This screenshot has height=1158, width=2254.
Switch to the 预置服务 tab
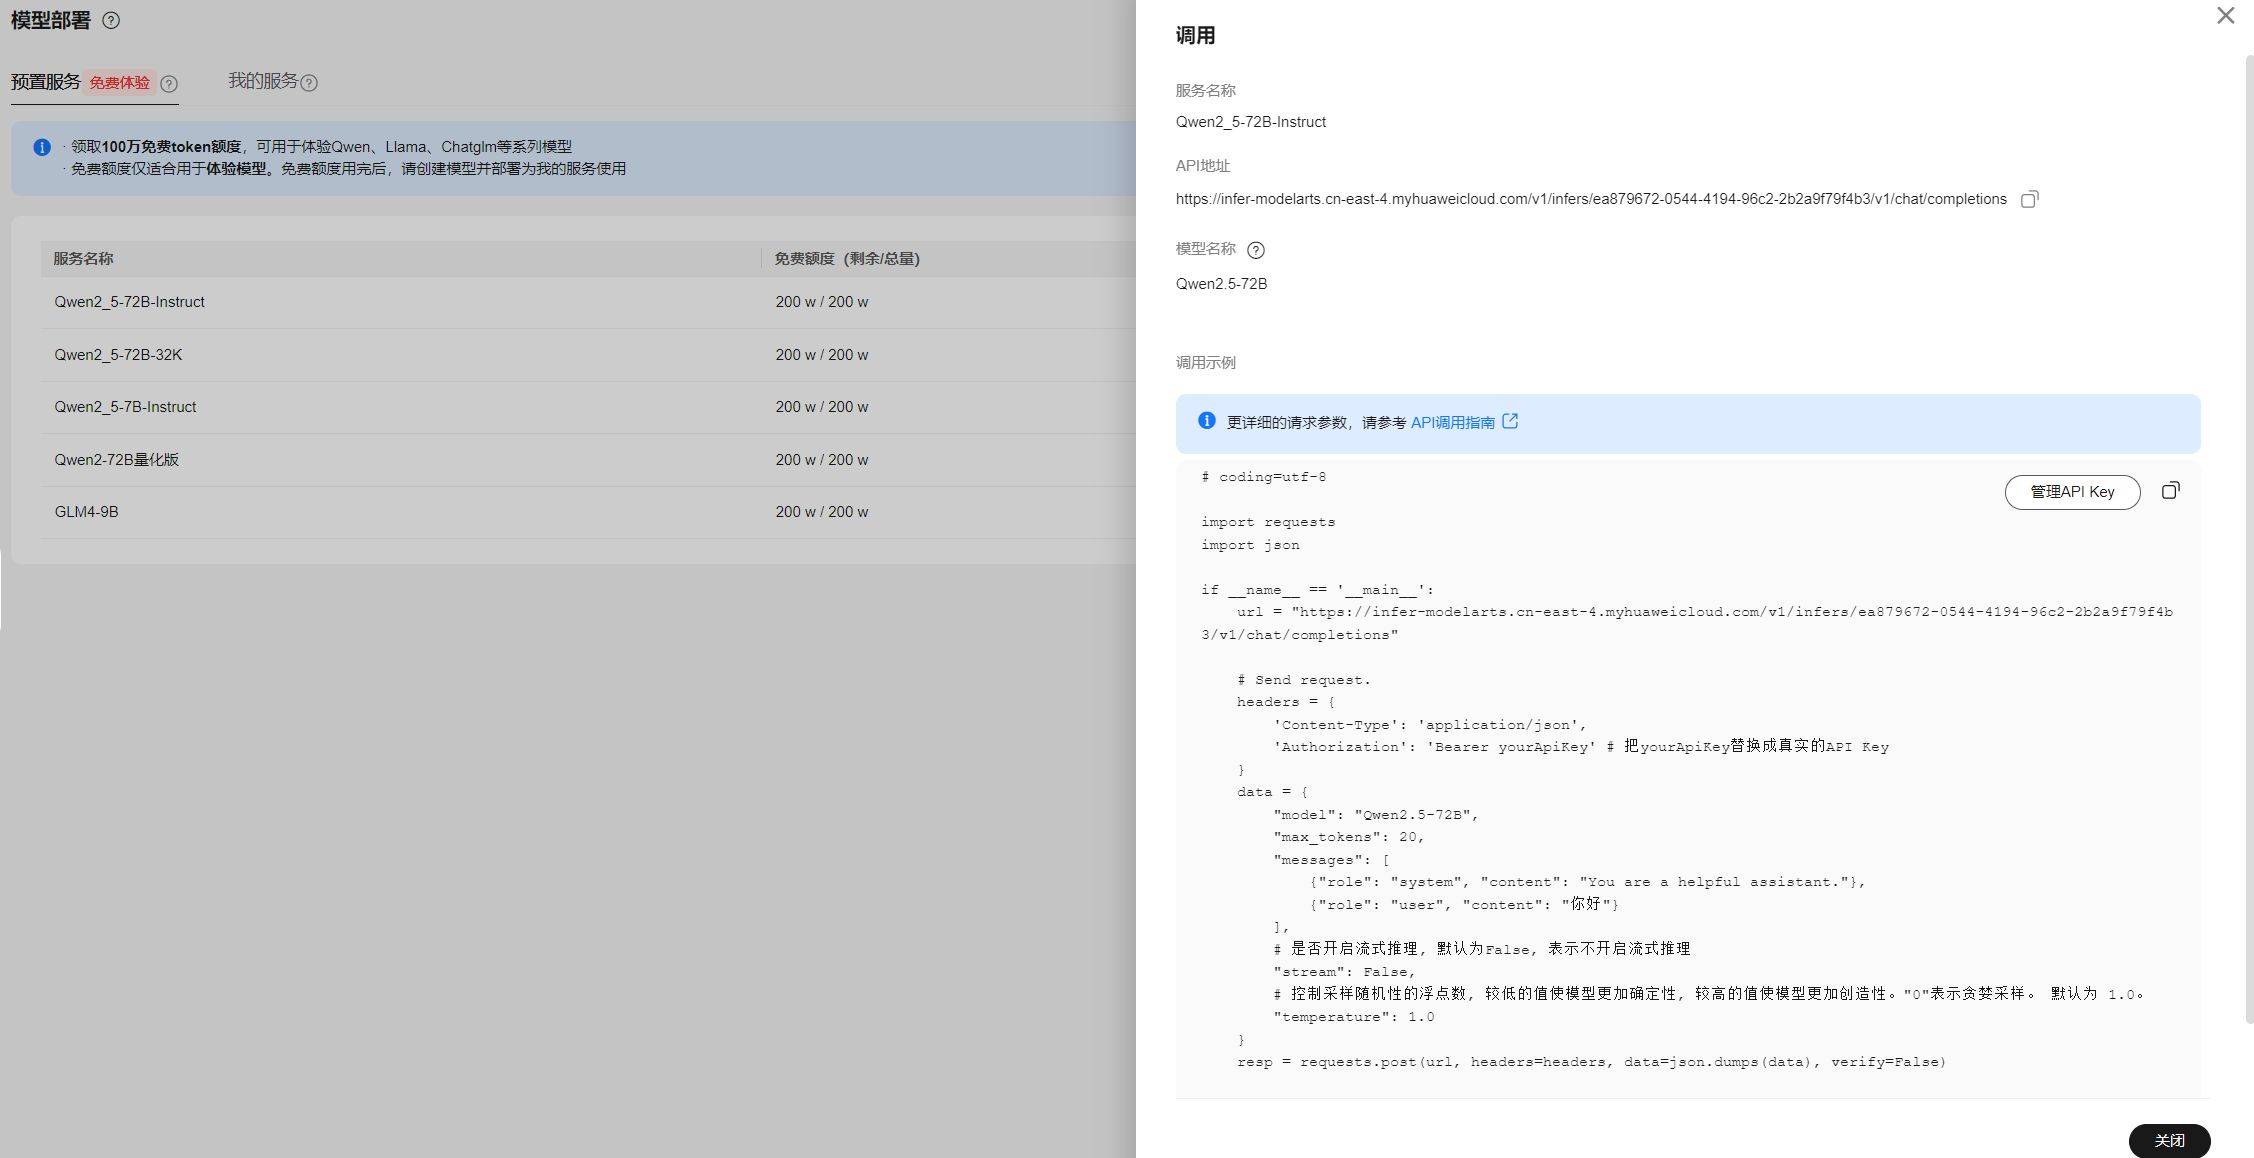pos(46,82)
